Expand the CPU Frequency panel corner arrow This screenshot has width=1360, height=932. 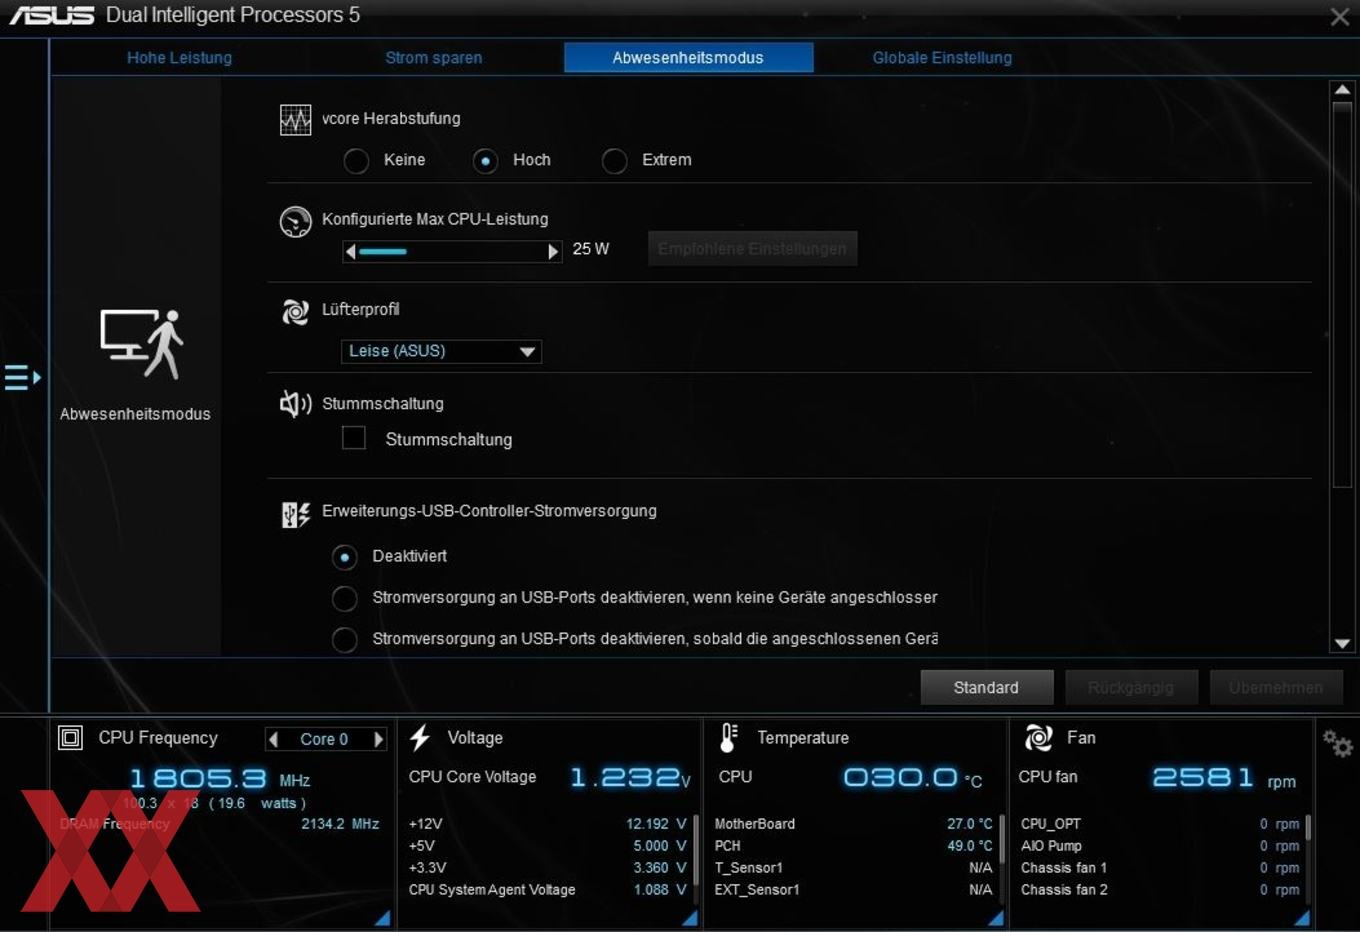click(x=382, y=917)
